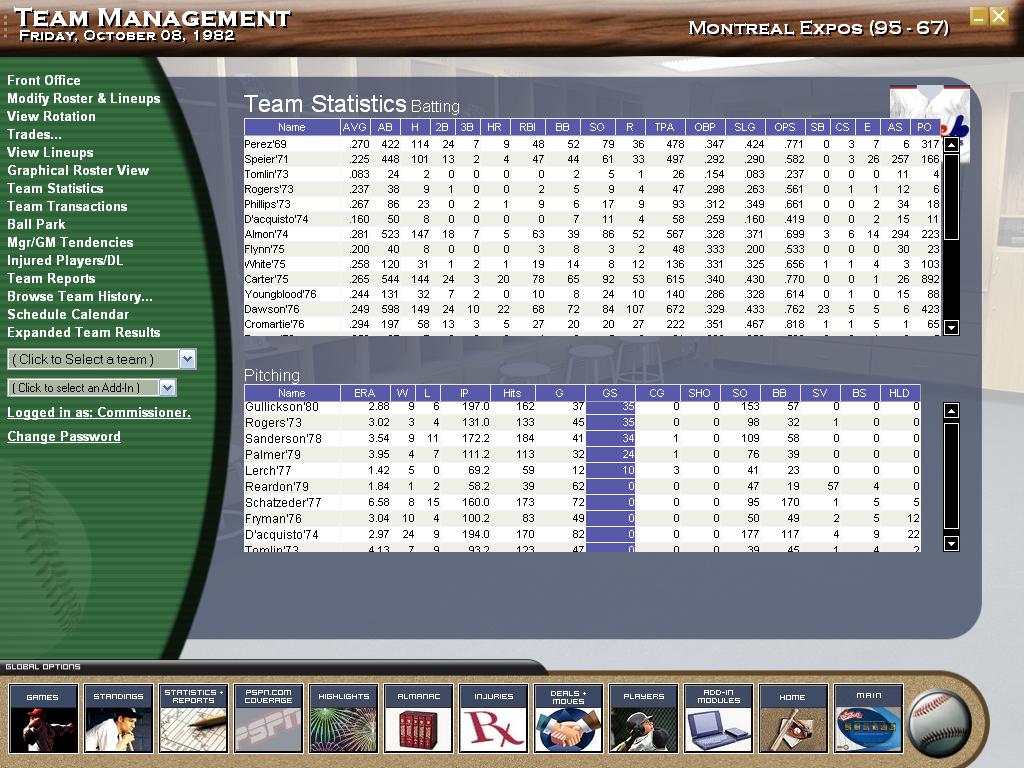Select pitcher Gullickson'80 row name

click(282, 407)
